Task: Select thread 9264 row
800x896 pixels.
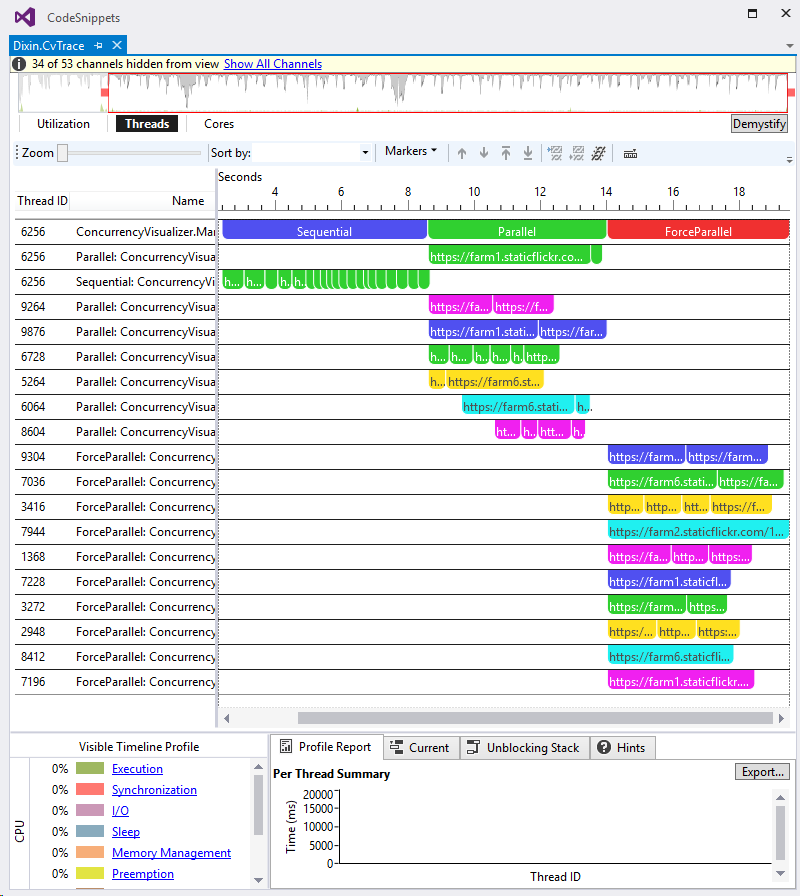Action: click(402, 307)
